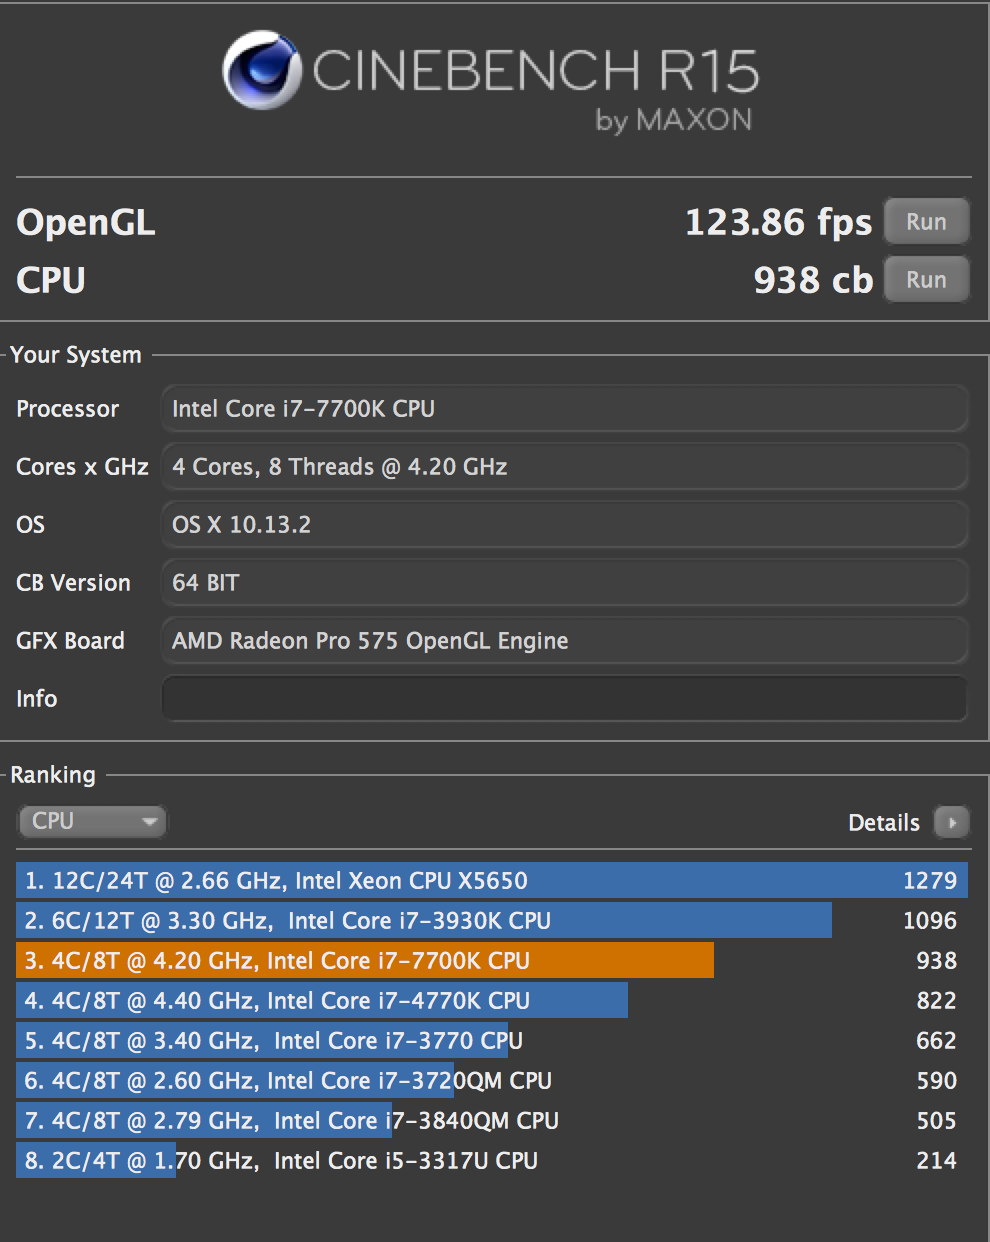Select the highlighted i7-7700K ranking row

490,961
